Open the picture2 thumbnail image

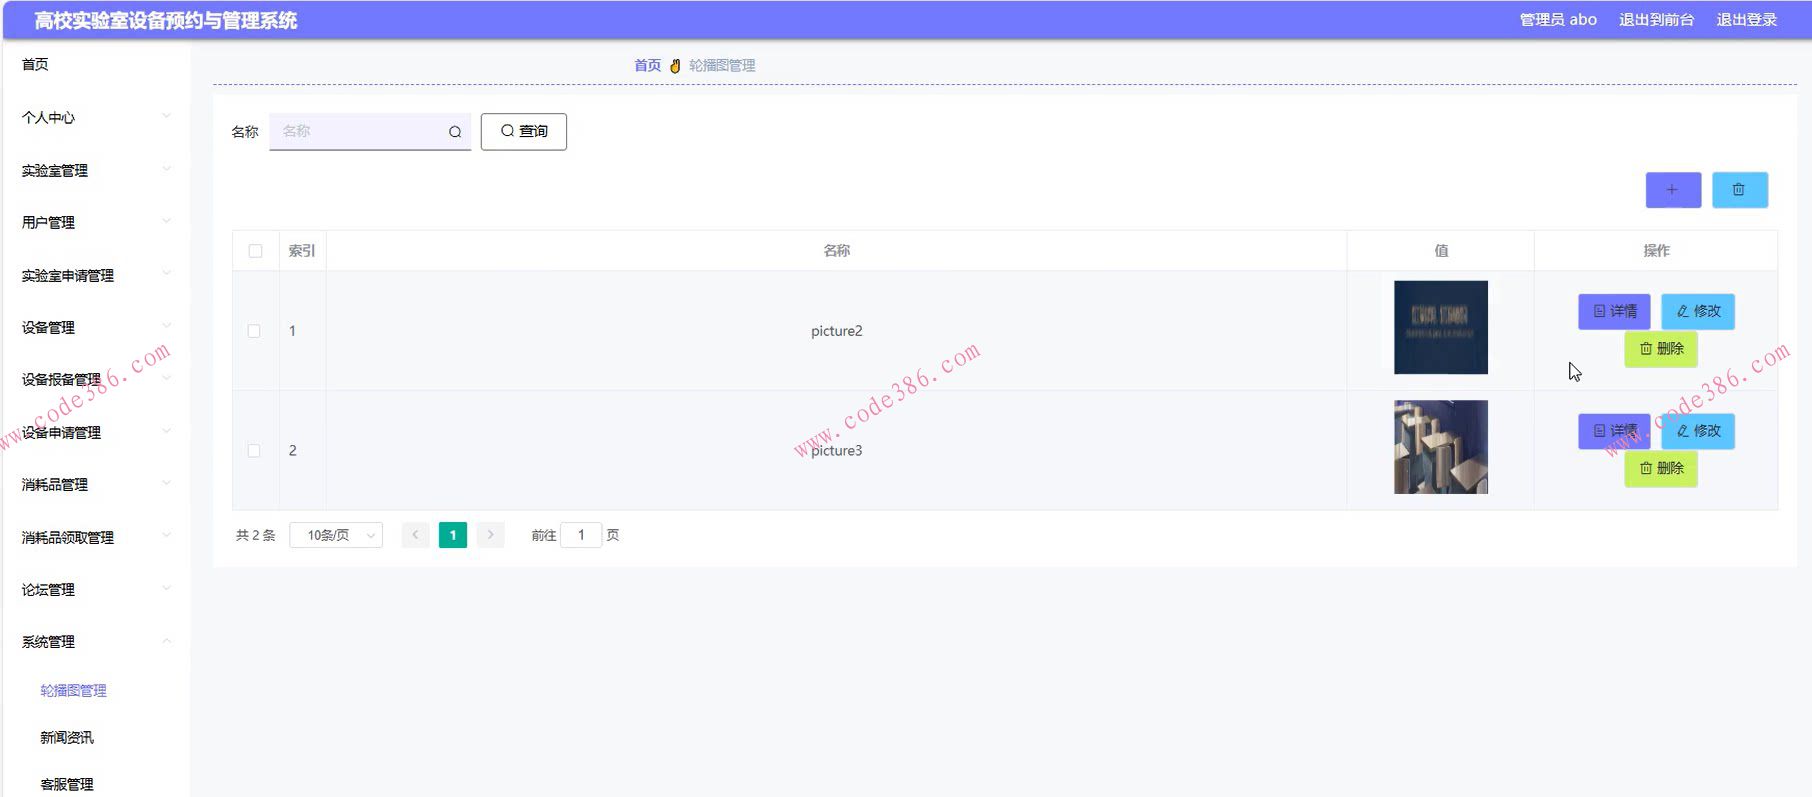coord(1441,327)
